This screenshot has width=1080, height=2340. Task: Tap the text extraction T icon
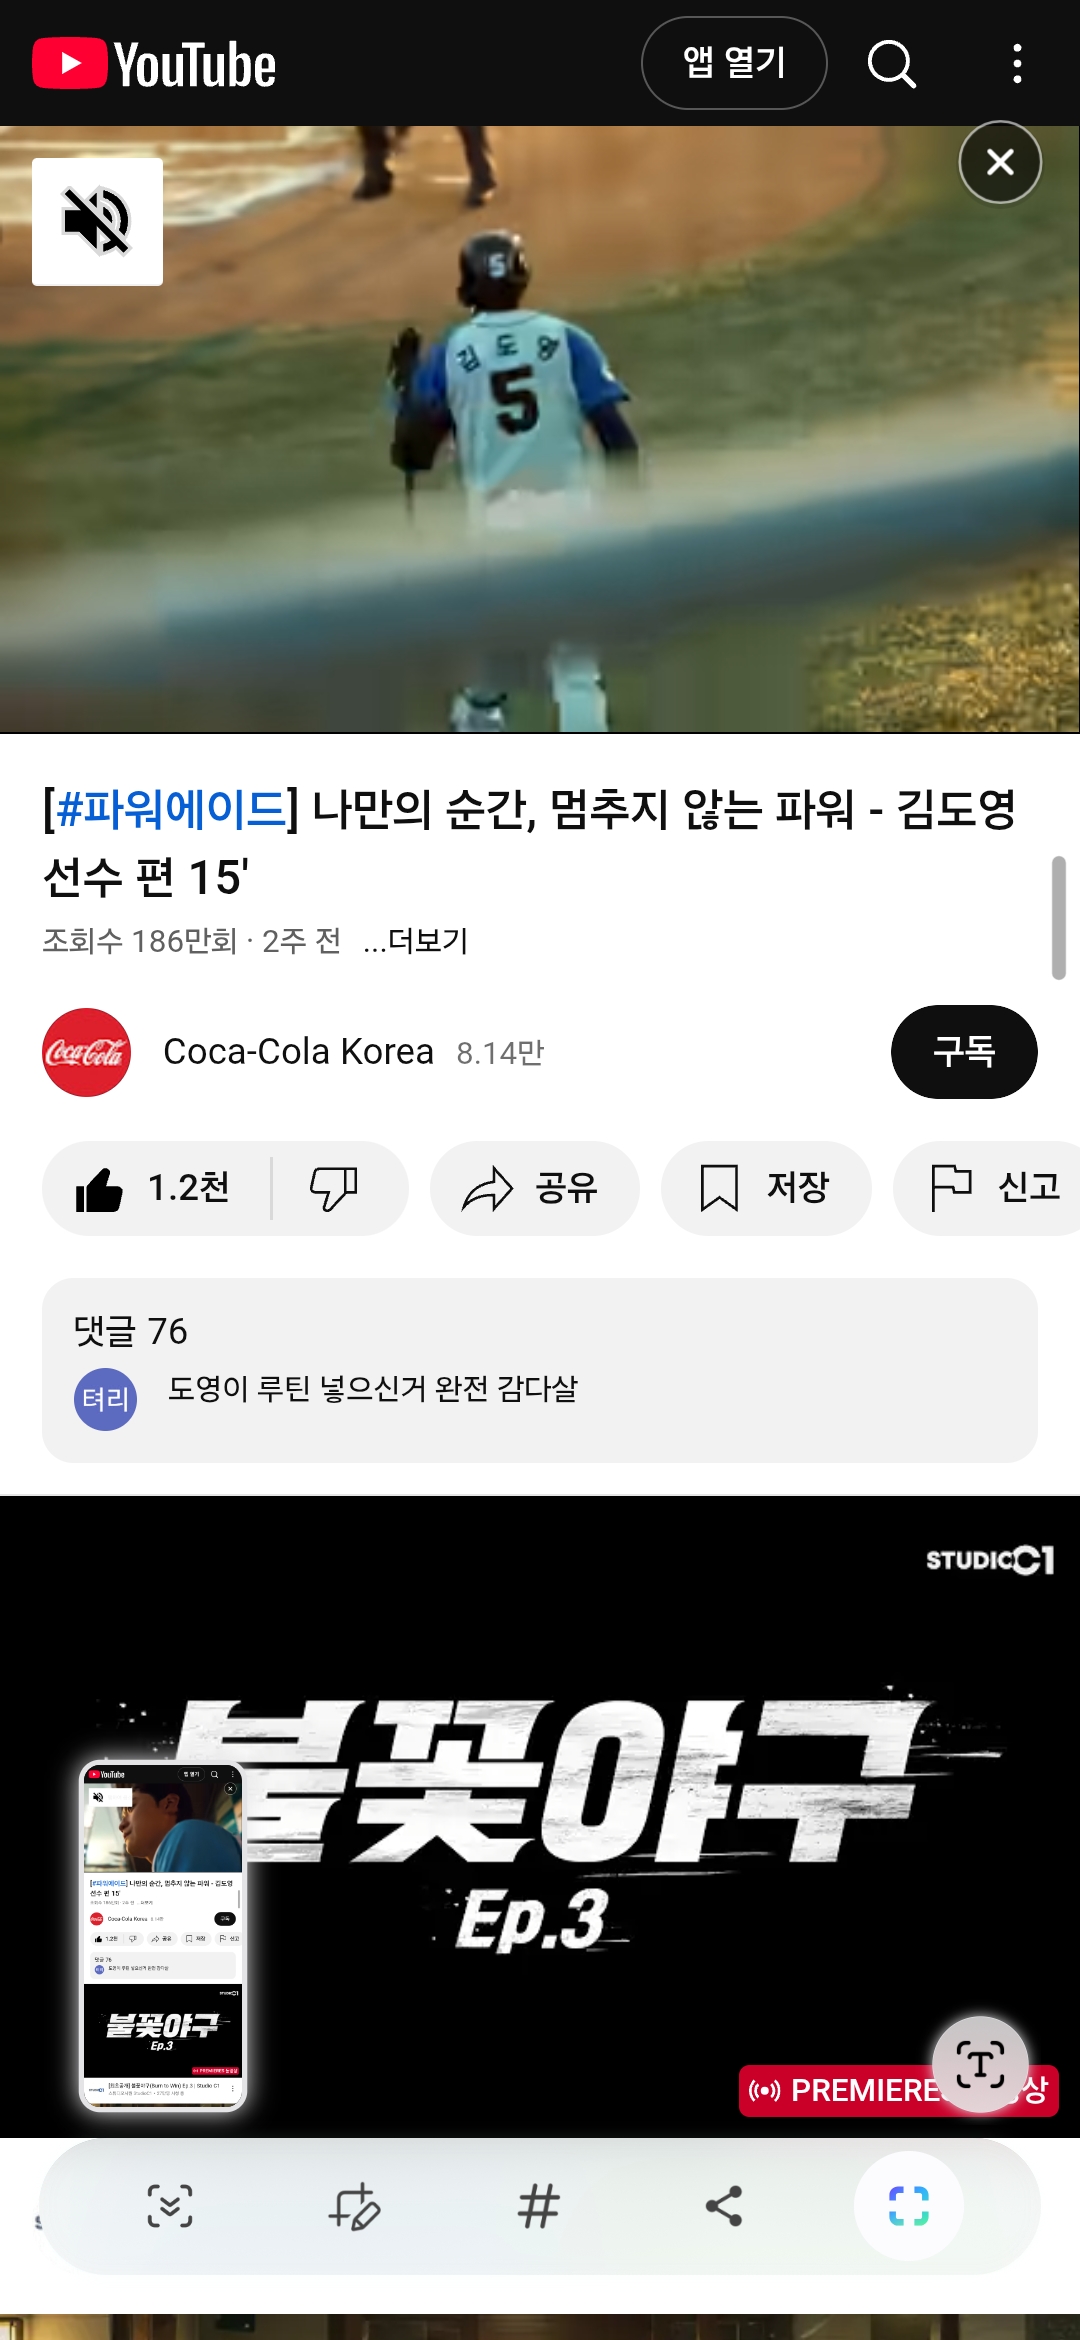[980, 2064]
